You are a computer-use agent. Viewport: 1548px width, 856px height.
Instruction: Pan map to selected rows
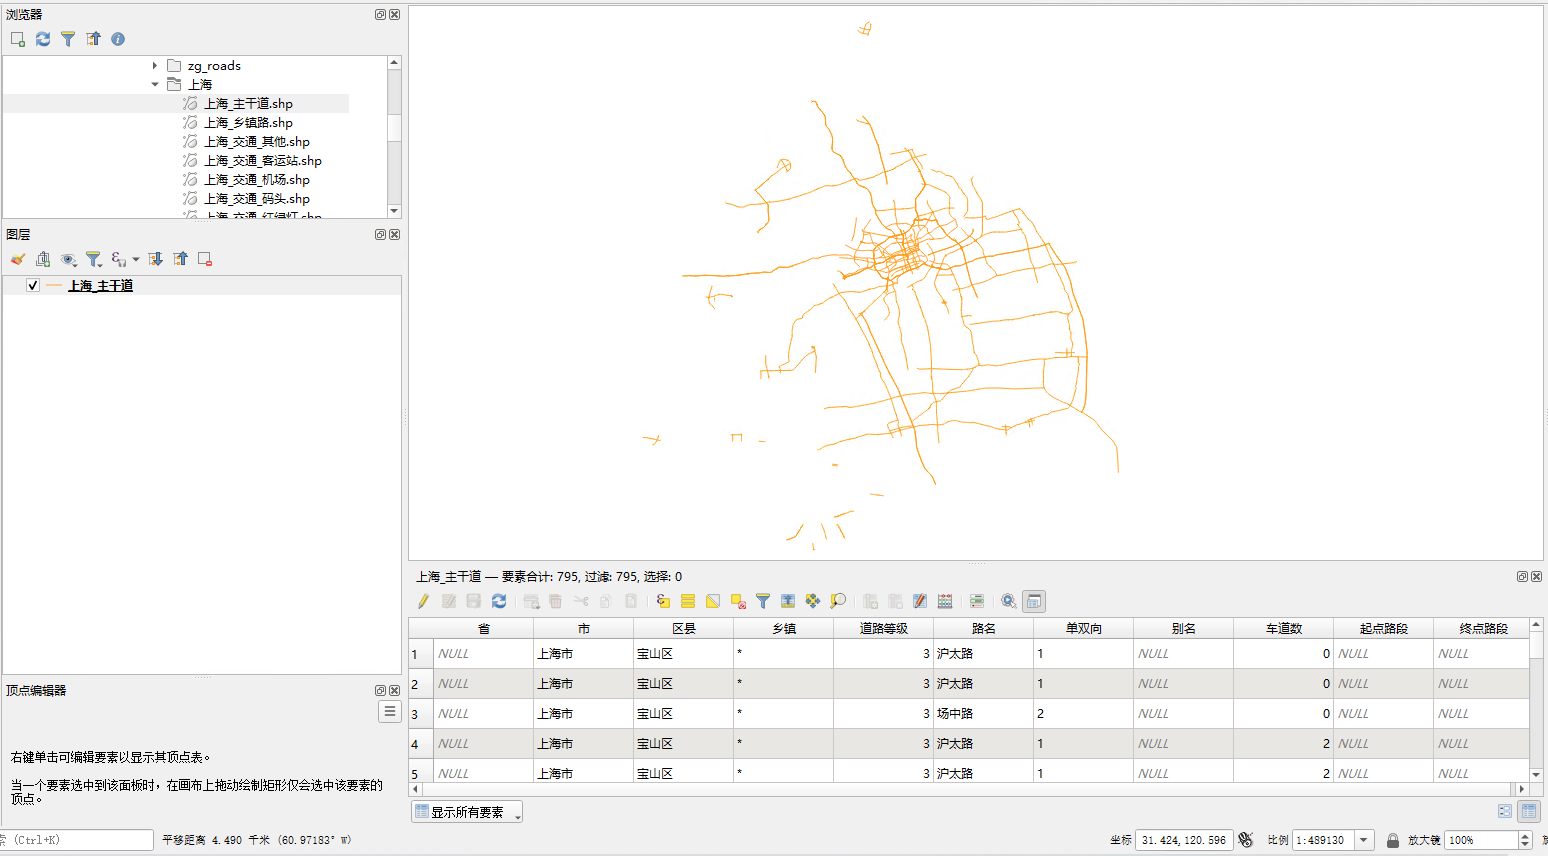[813, 601]
